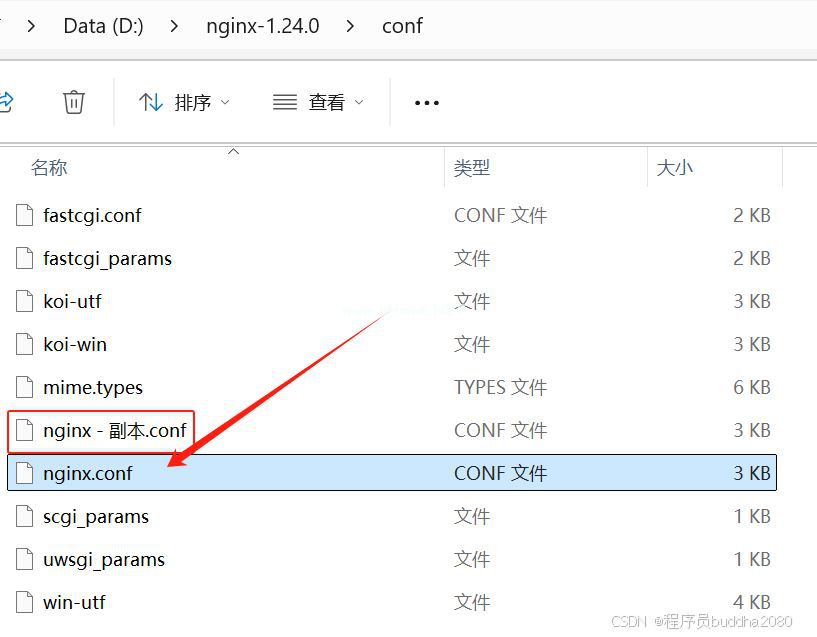
Task: Sort by 类型 column header
Action: (x=472, y=168)
